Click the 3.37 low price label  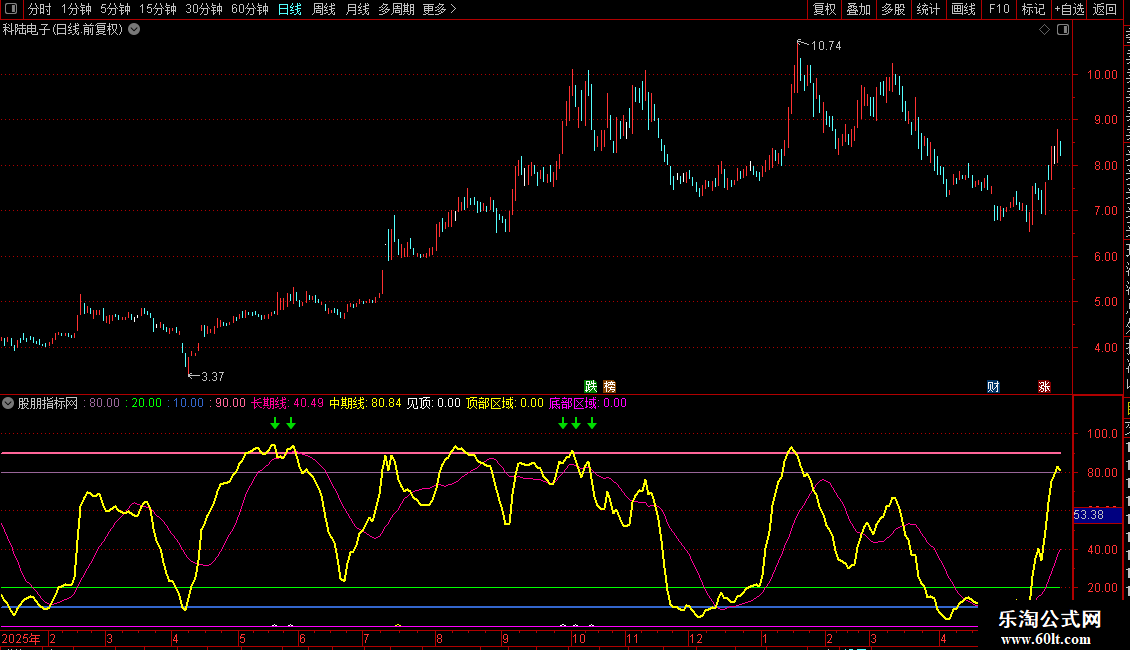coord(213,376)
